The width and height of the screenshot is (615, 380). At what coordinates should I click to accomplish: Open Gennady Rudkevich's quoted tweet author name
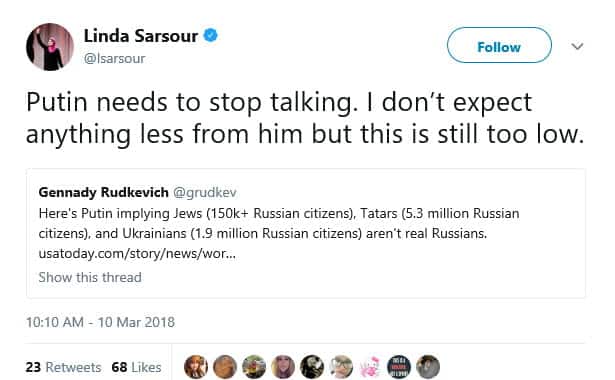coord(104,192)
